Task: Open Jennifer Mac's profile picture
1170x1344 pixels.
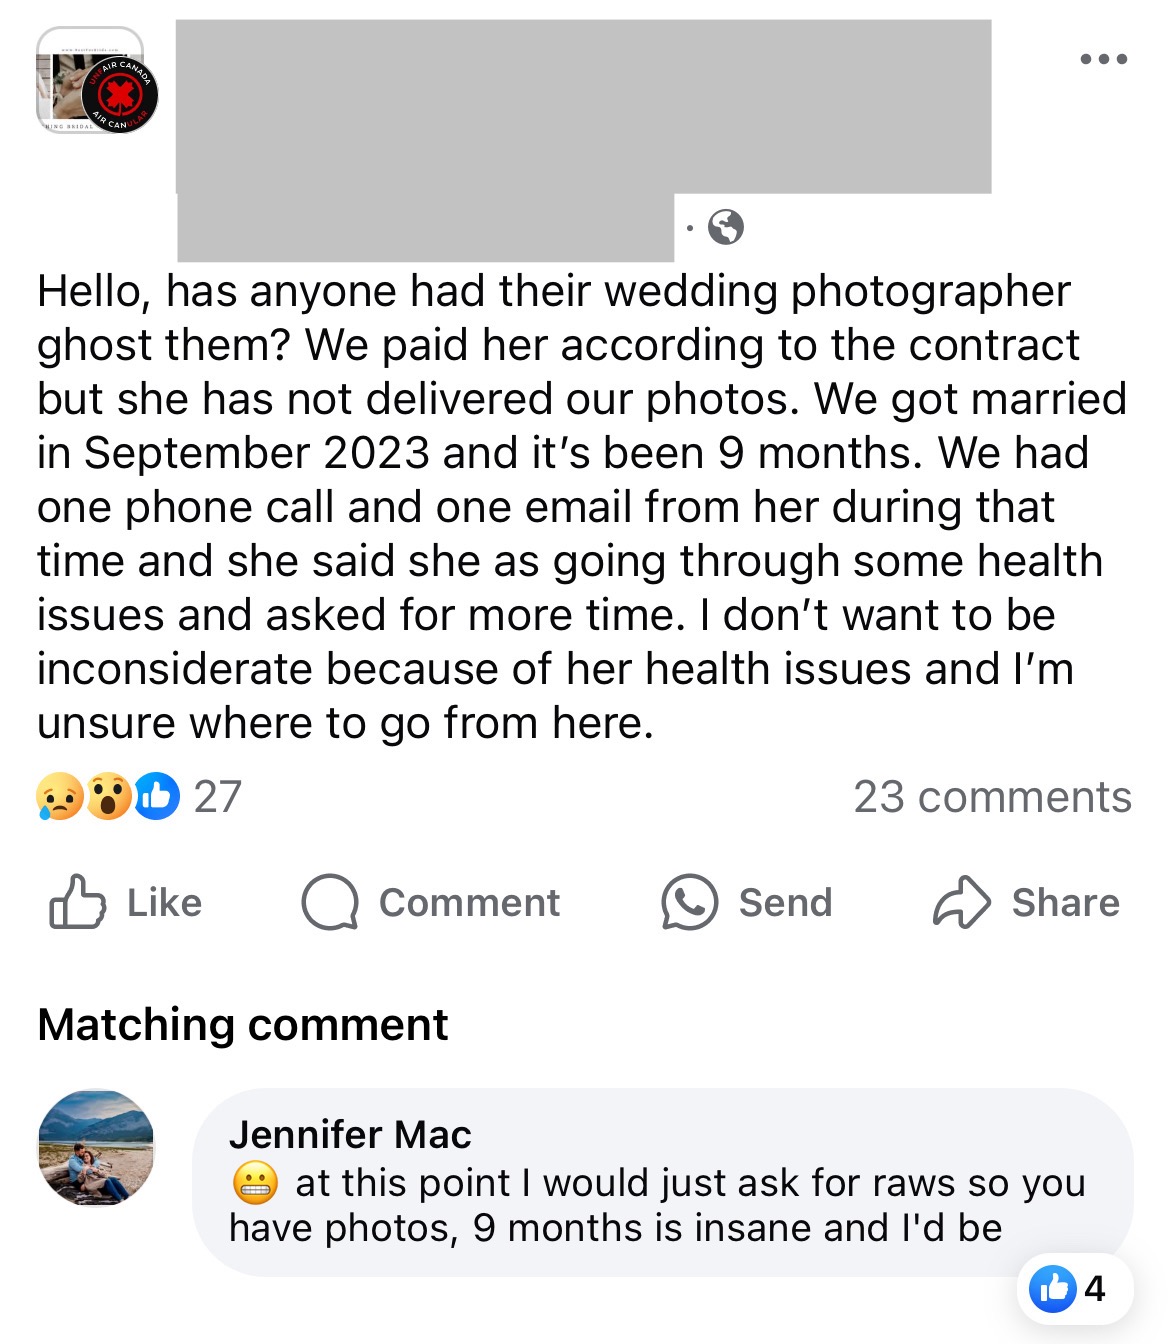Action: 98,1148
